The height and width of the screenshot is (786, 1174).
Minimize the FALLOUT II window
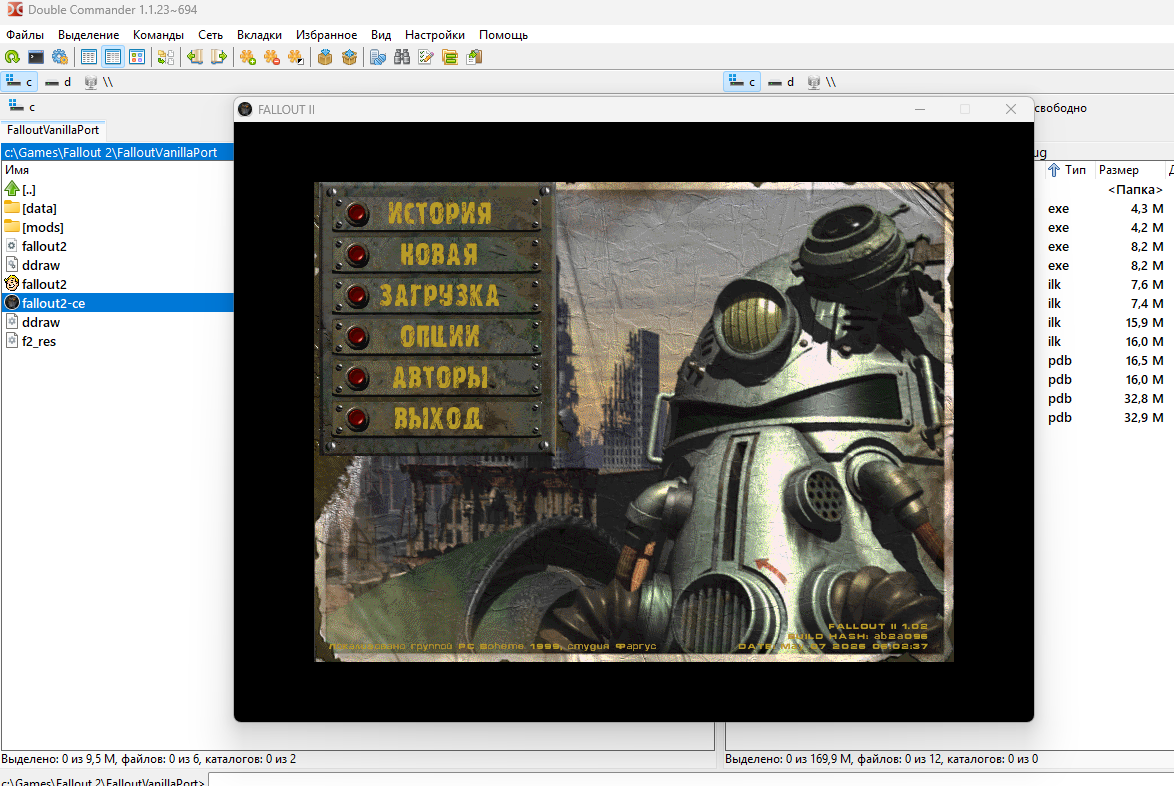pos(919,109)
